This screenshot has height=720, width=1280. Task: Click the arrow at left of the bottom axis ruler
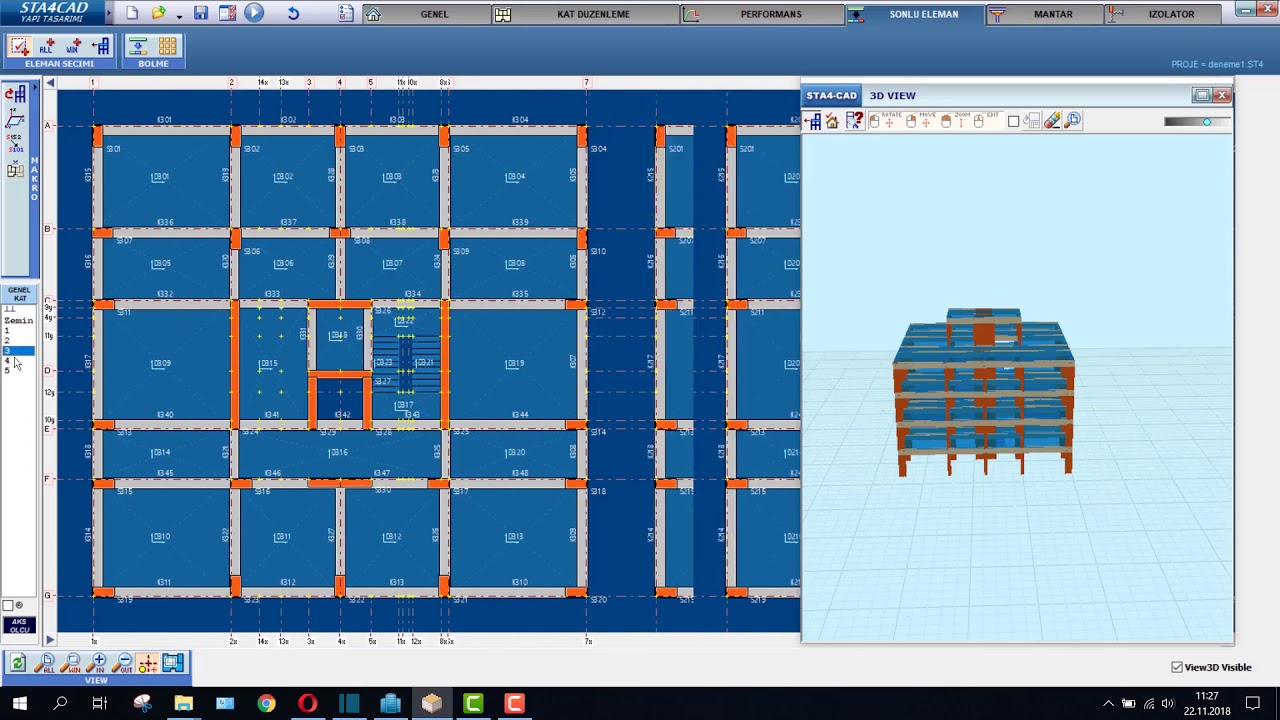coord(49,640)
